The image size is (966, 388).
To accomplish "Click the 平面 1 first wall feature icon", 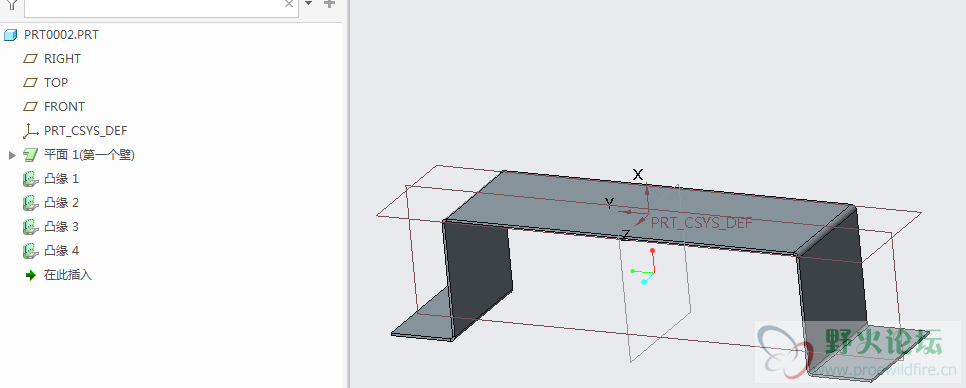I will pyautogui.click(x=30, y=155).
